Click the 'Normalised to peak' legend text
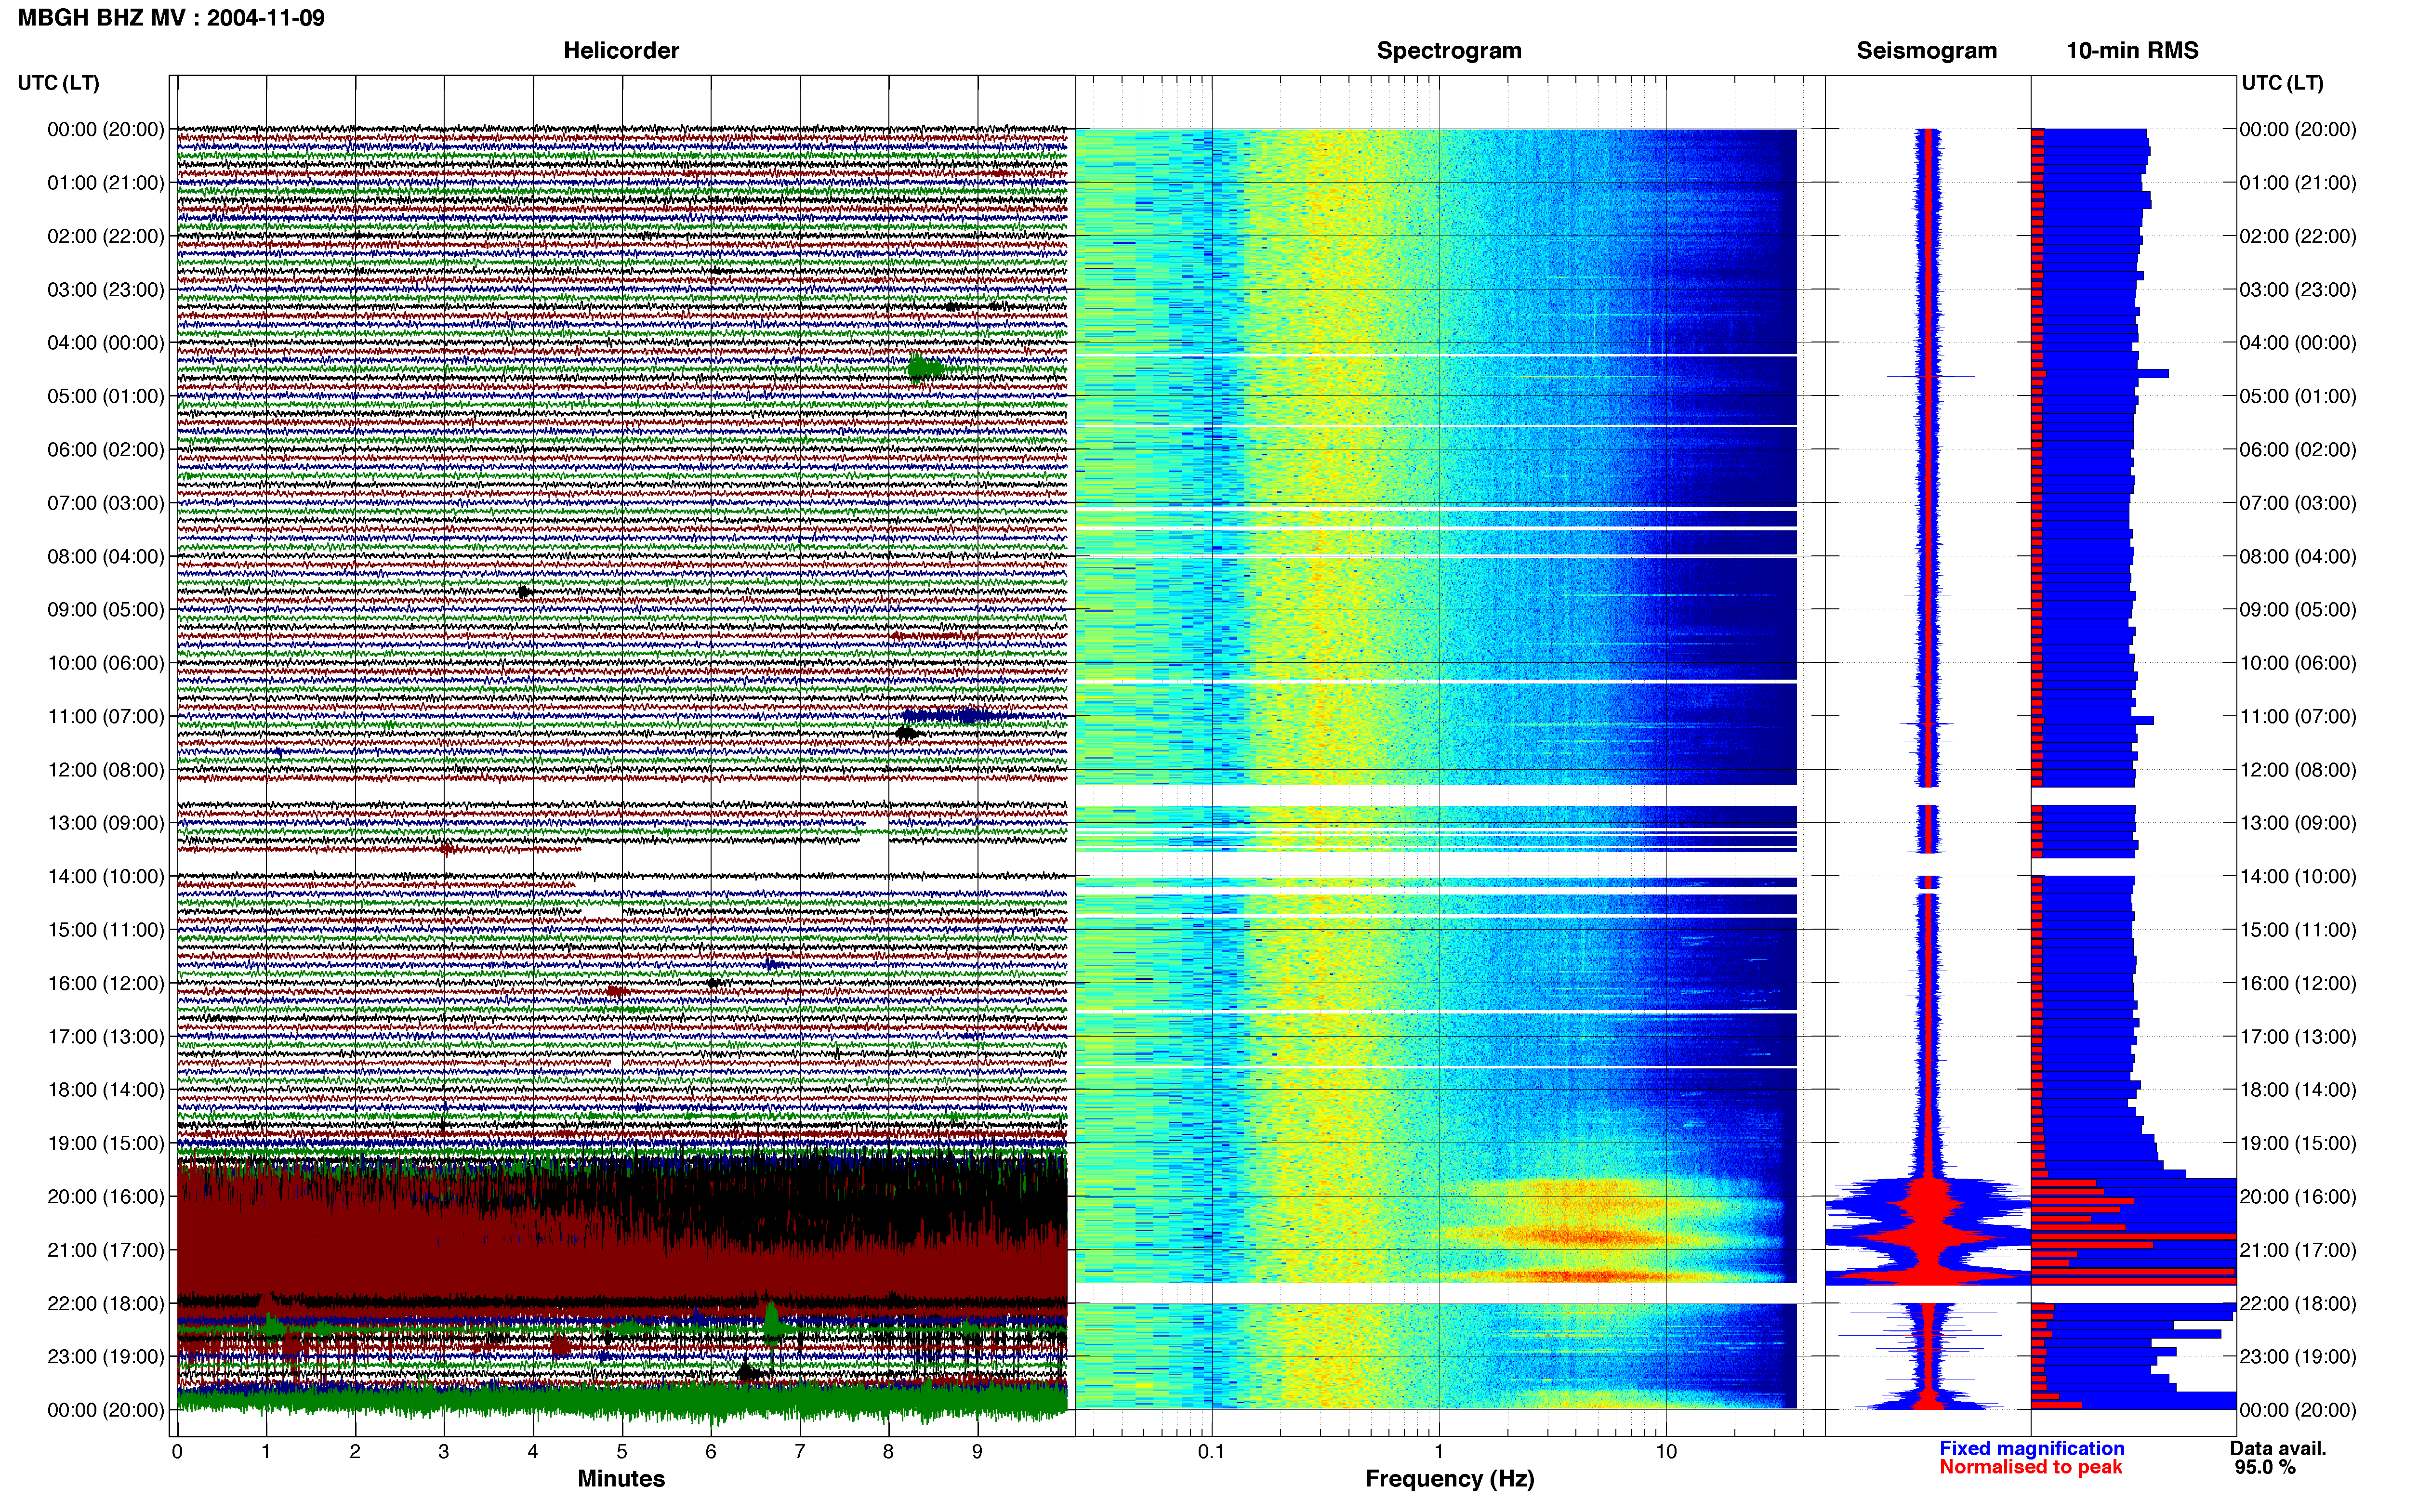2418x1512 pixels. point(2030,1467)
